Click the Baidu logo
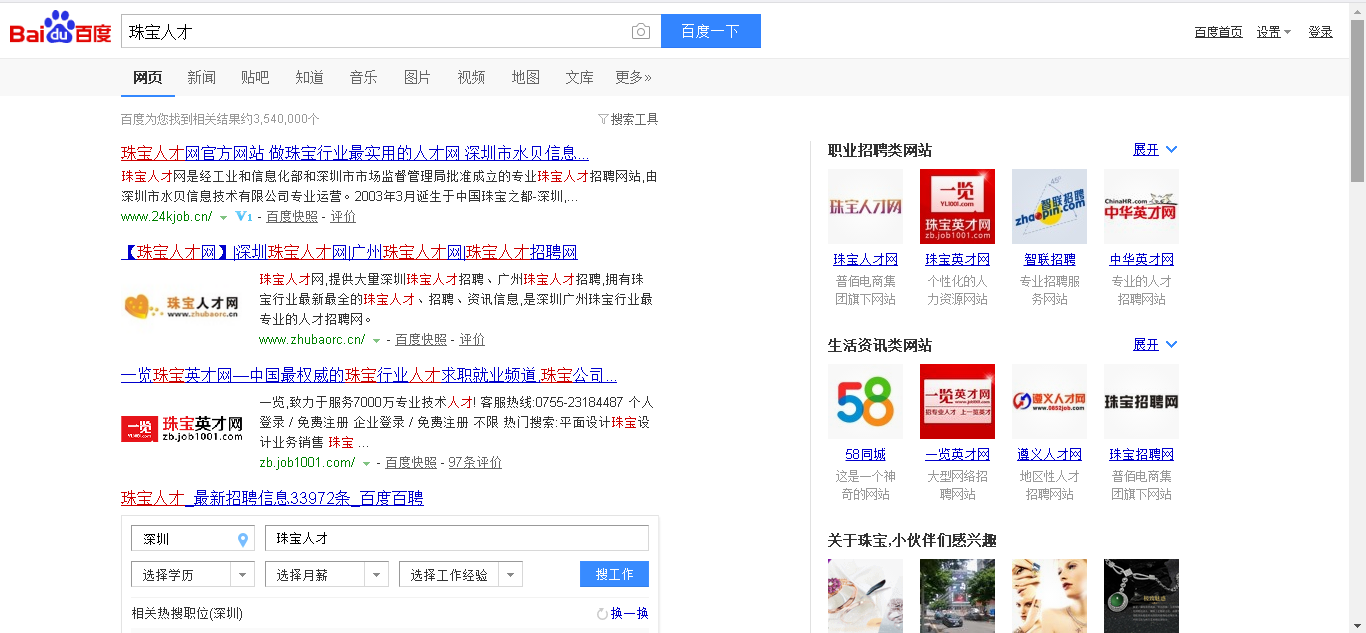The height and width of the screenshot is (633, 1366). (60, 30)
